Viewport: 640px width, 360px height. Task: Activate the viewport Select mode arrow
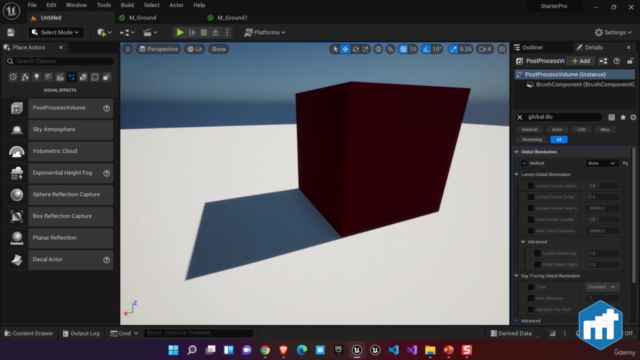(x=335, y=49)
